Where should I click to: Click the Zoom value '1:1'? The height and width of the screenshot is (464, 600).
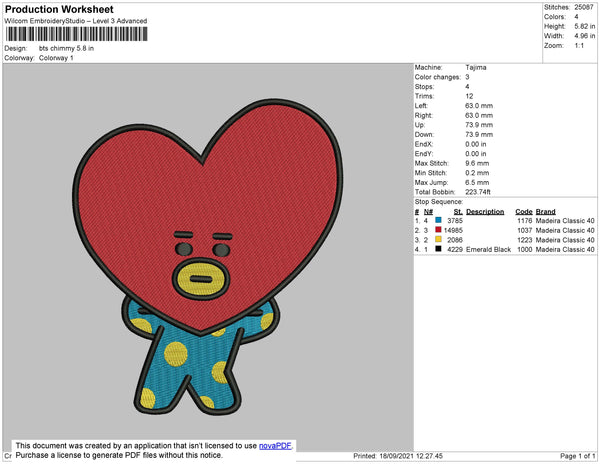tap(579, 46)
